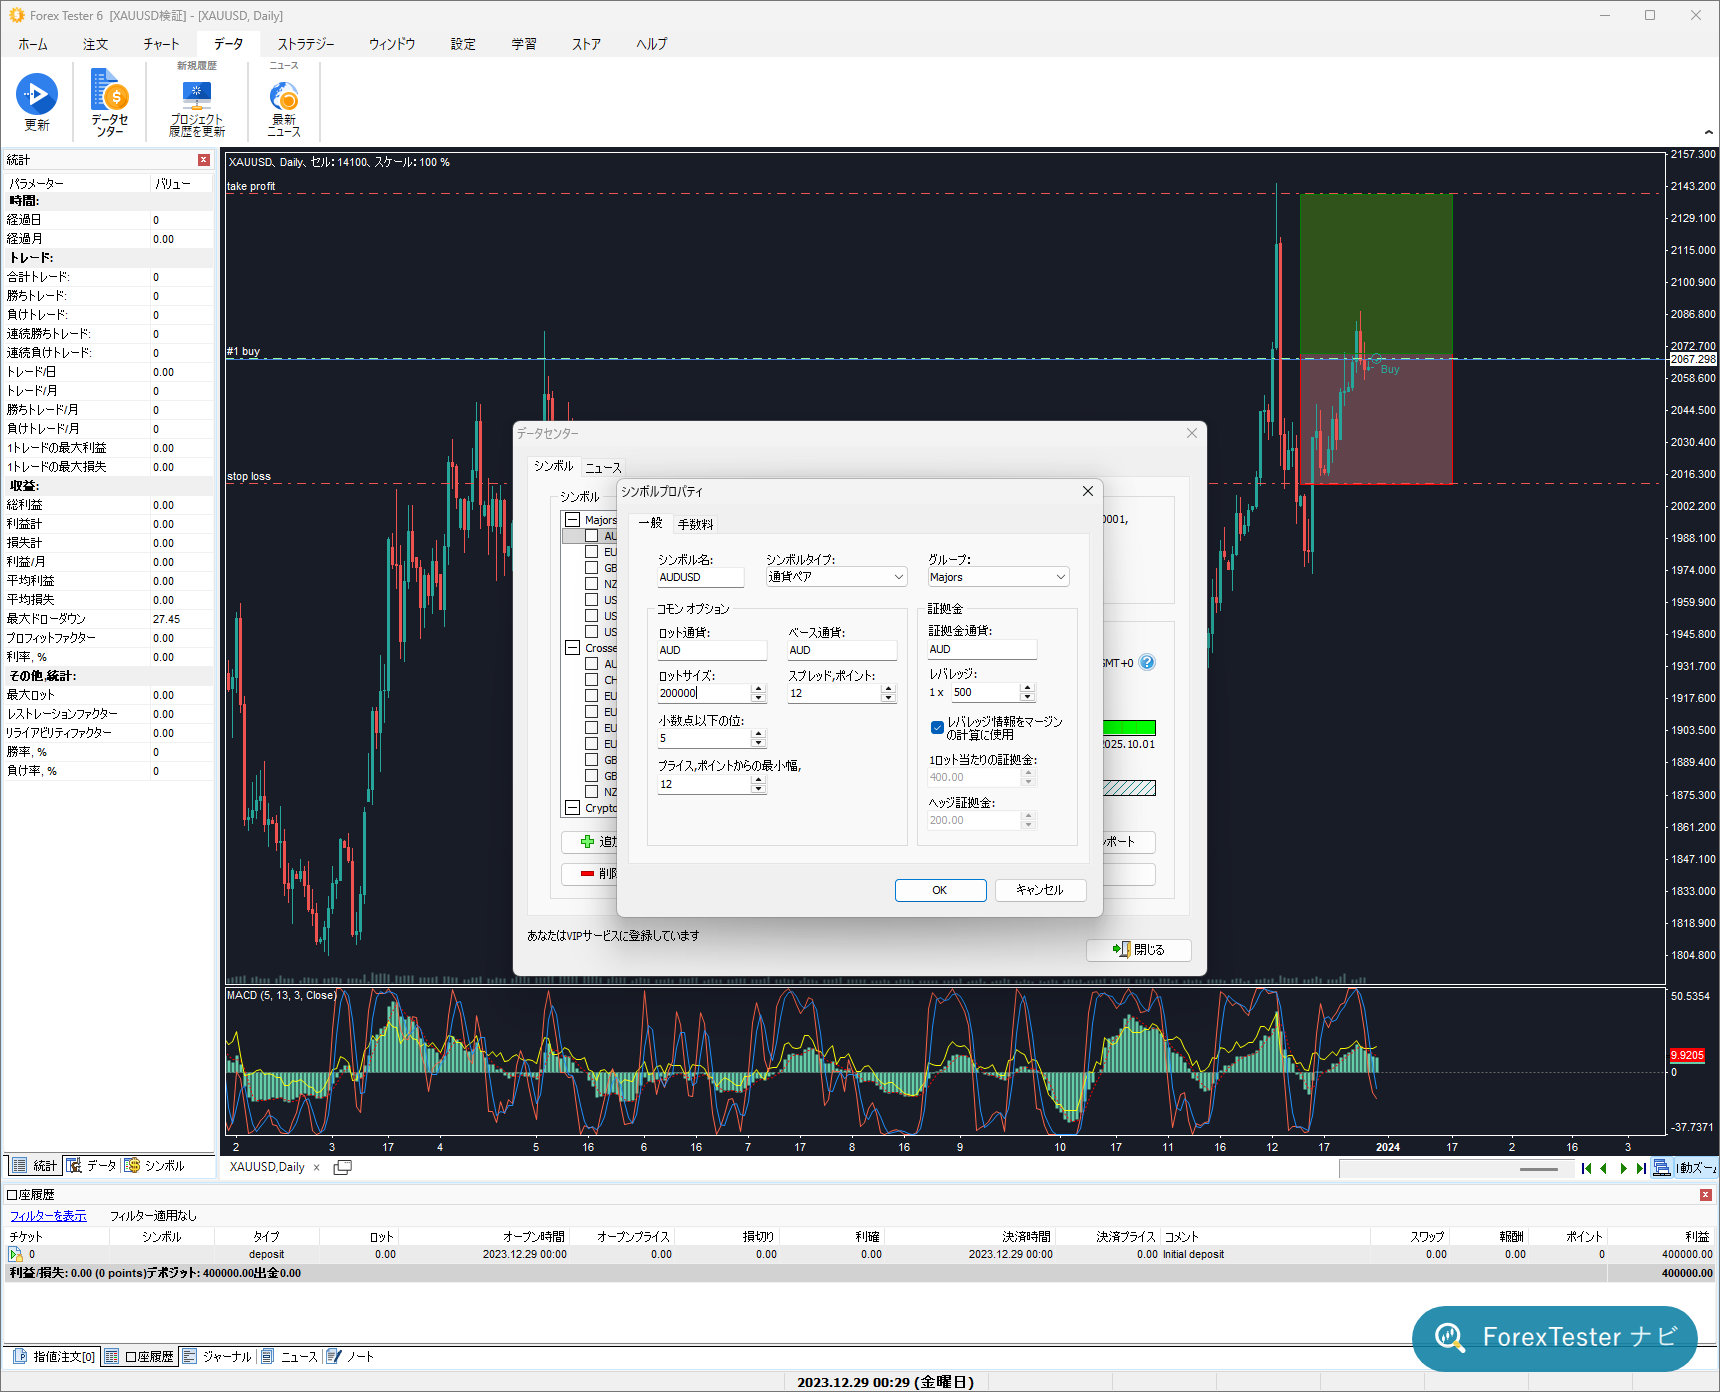Close the 統計 panel with red X
1720x1392 pixels.
204,160
